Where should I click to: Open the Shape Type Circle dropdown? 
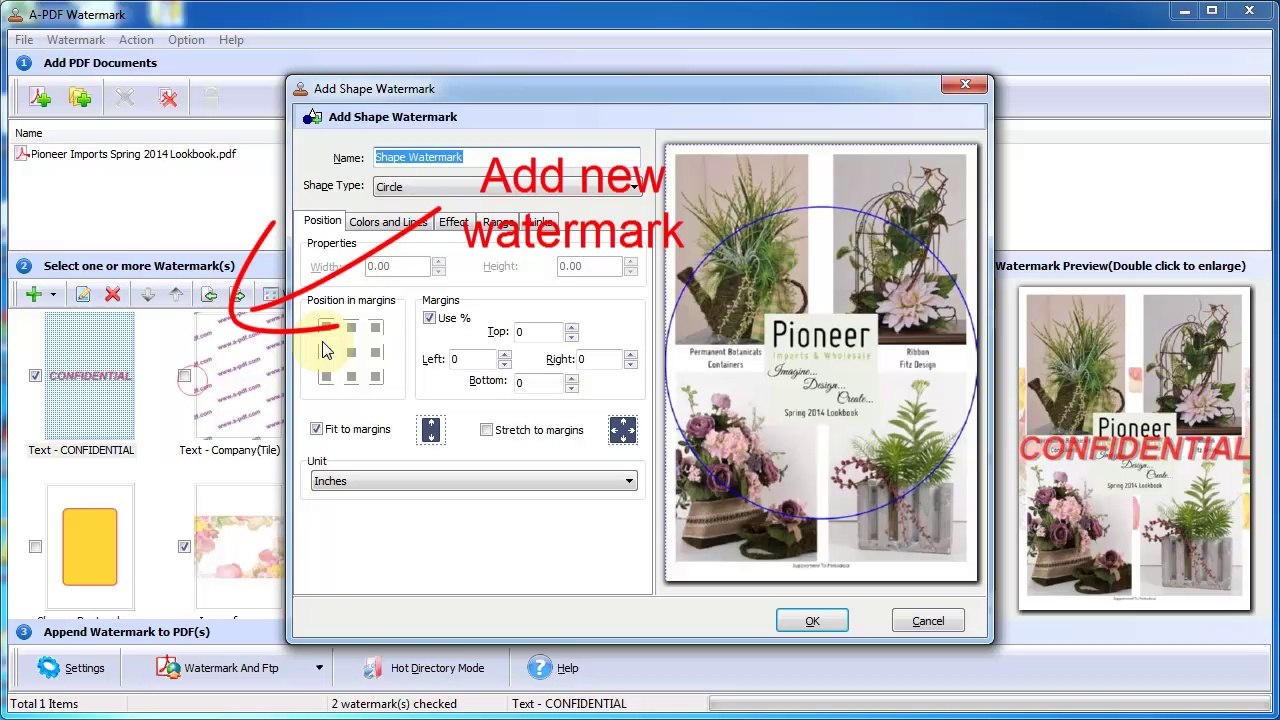(507, 187)
